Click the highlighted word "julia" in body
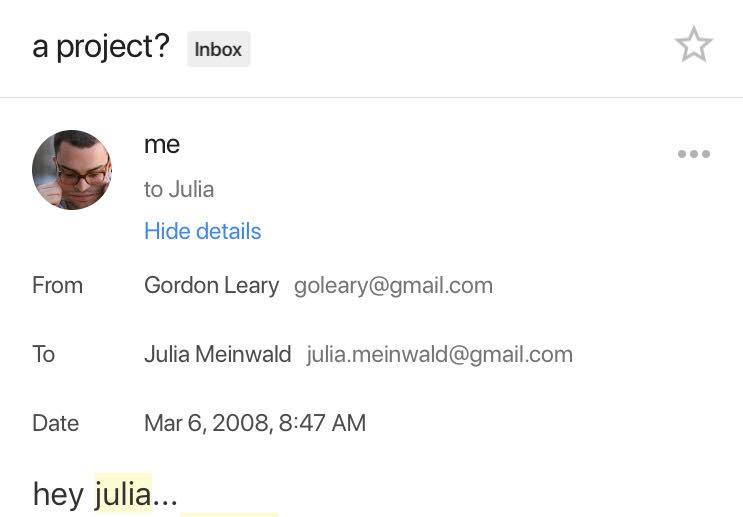This screenshot has height=517, width=743. click(x=123, y=493)
